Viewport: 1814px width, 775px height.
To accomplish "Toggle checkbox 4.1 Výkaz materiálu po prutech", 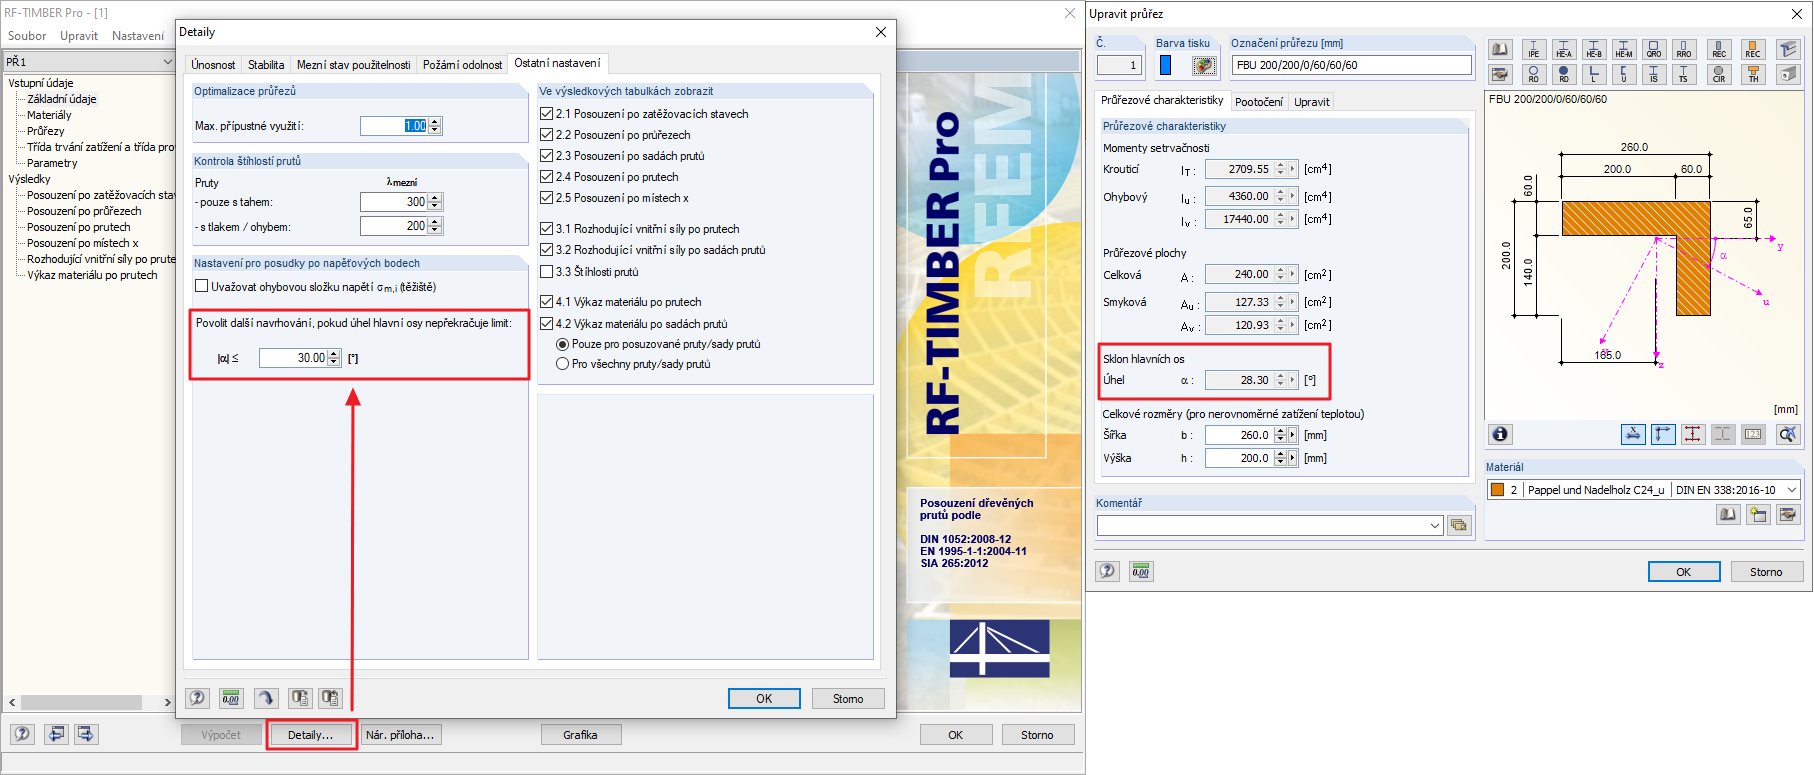I will (x=546, y=302).
